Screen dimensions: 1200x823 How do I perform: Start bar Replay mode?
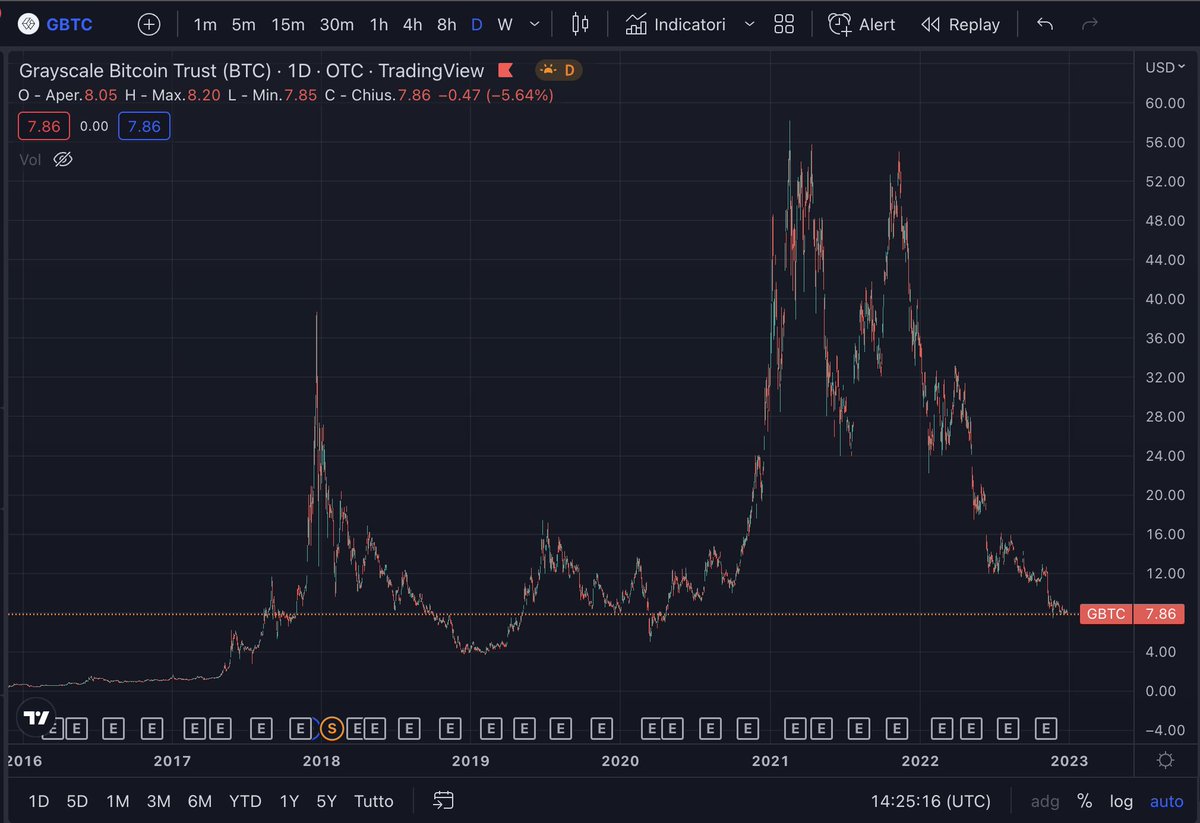tap(960, 24)
